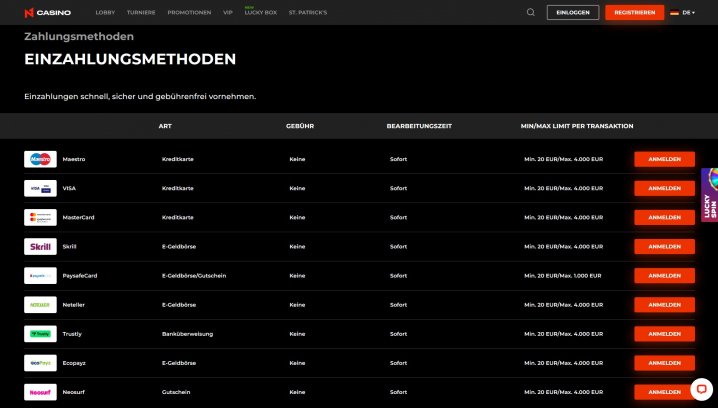Click the Einloggen button
The image size is (718, 408).
pos(573,12)
